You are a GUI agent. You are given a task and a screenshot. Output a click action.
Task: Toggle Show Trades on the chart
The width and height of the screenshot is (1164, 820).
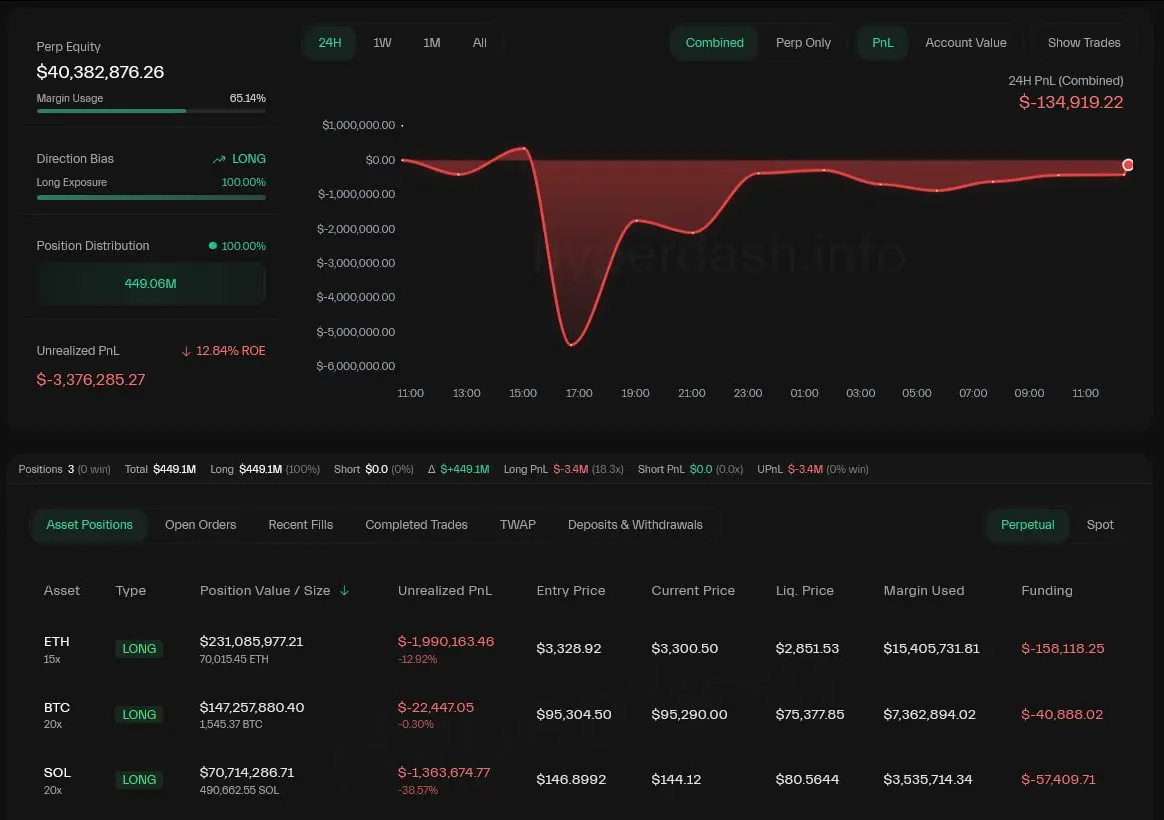pos(1084,43)
